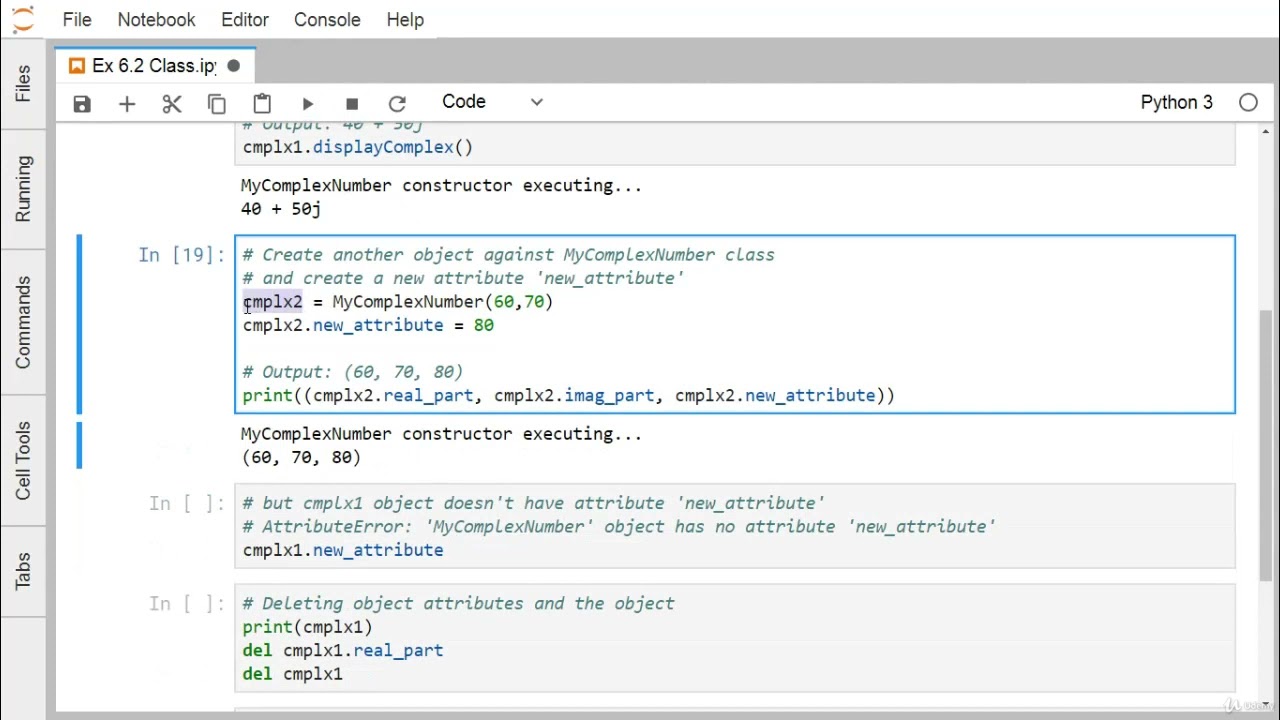The height and width of the screenshot is (720, 1280).
Task: Click the kernel status circle indicator
Action: coord(1248,102)
